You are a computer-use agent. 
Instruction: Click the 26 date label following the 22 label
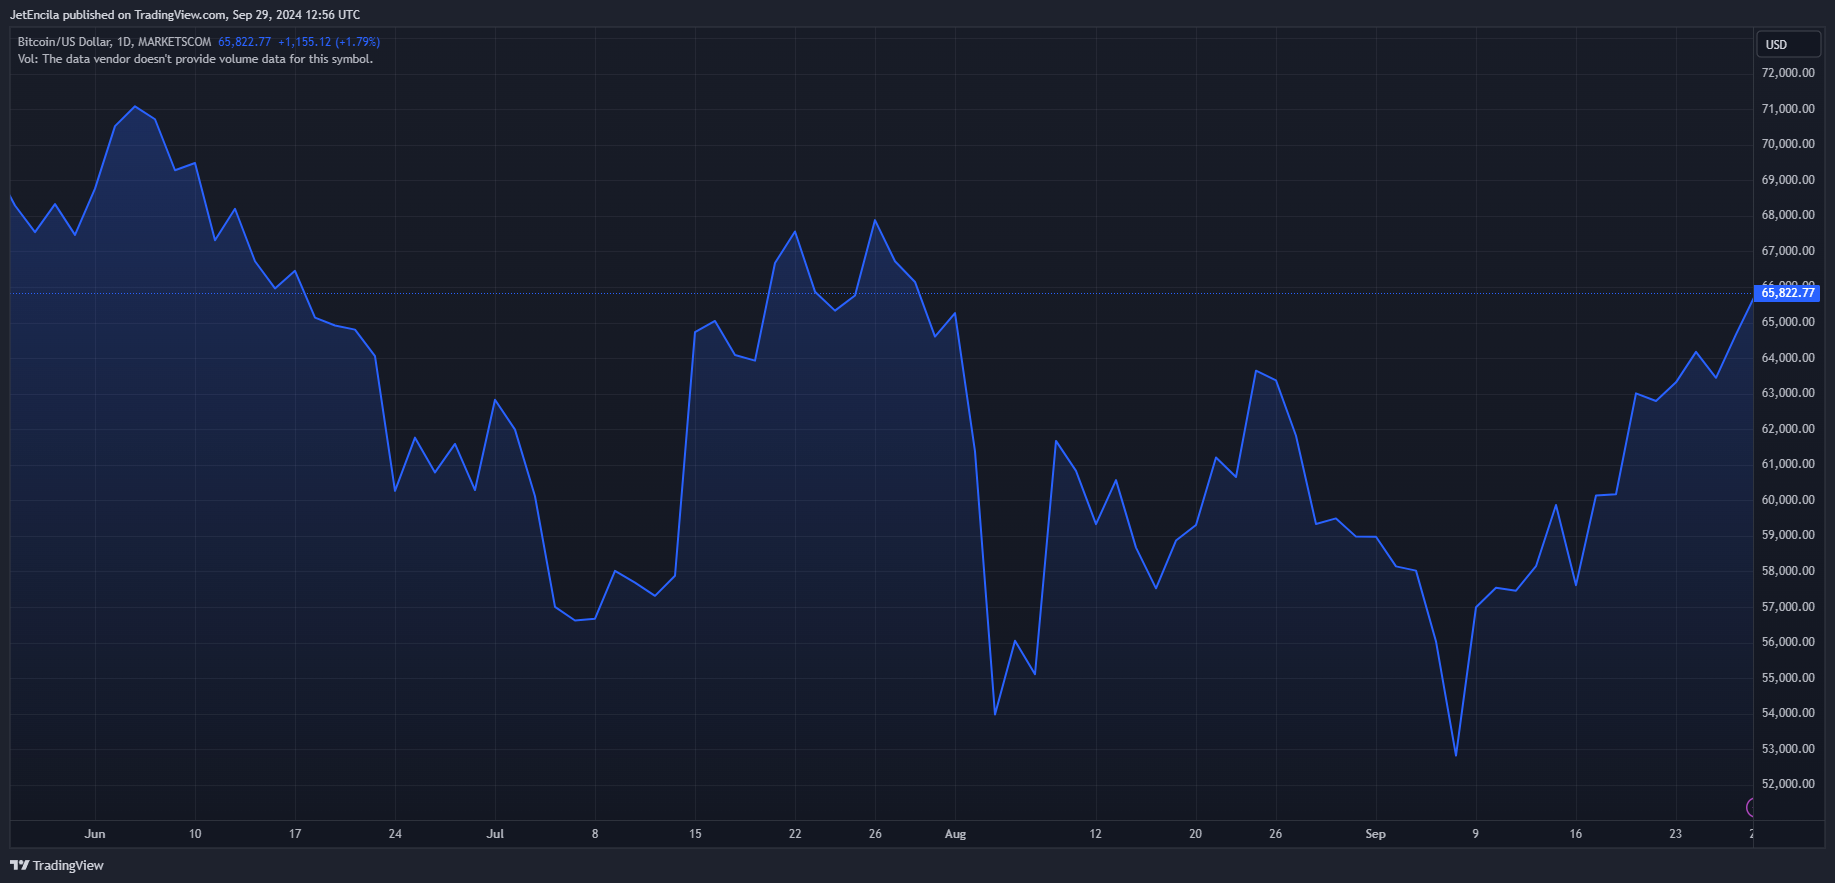pyautogui.click(x=875, y=834)
